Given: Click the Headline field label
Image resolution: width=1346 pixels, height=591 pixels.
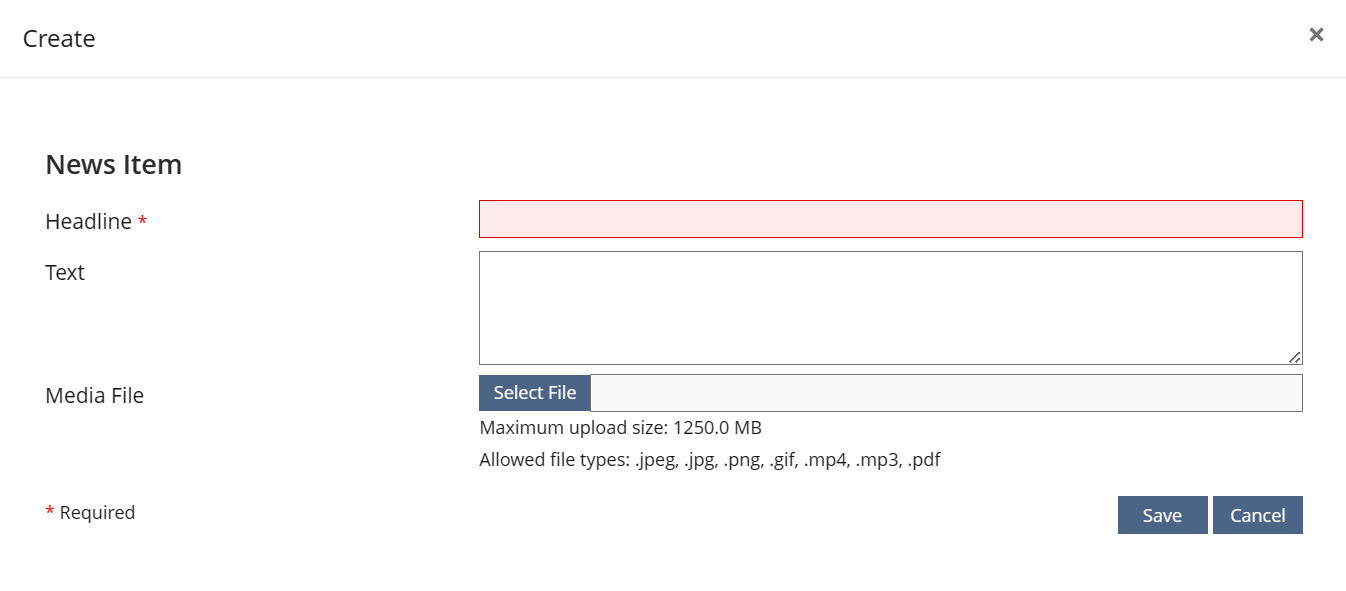Looking at the screenshot, I should 88,222.
